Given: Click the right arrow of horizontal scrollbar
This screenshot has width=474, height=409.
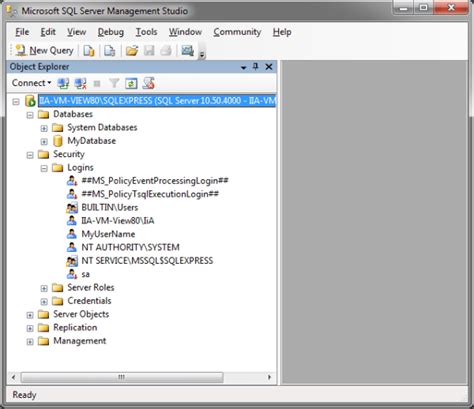Looking at the screenshot, I should click(x=269, y=377).
